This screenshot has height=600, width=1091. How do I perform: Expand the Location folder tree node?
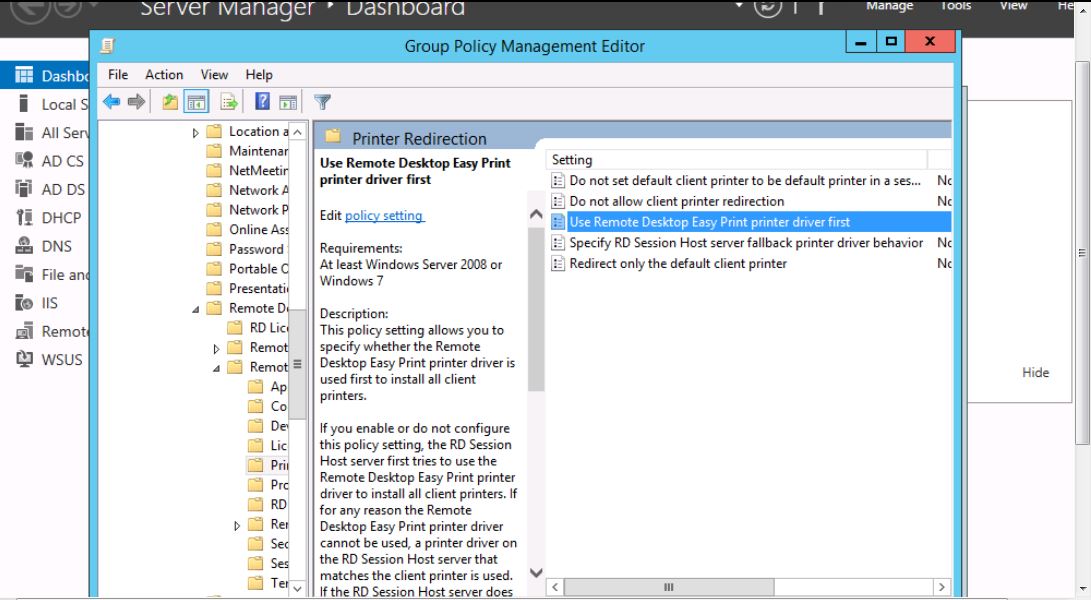tap(197, 132)
